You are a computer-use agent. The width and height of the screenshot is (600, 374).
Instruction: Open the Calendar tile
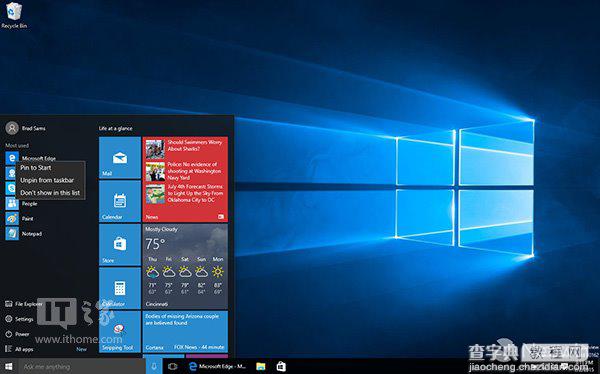click(x=120, y=201)
